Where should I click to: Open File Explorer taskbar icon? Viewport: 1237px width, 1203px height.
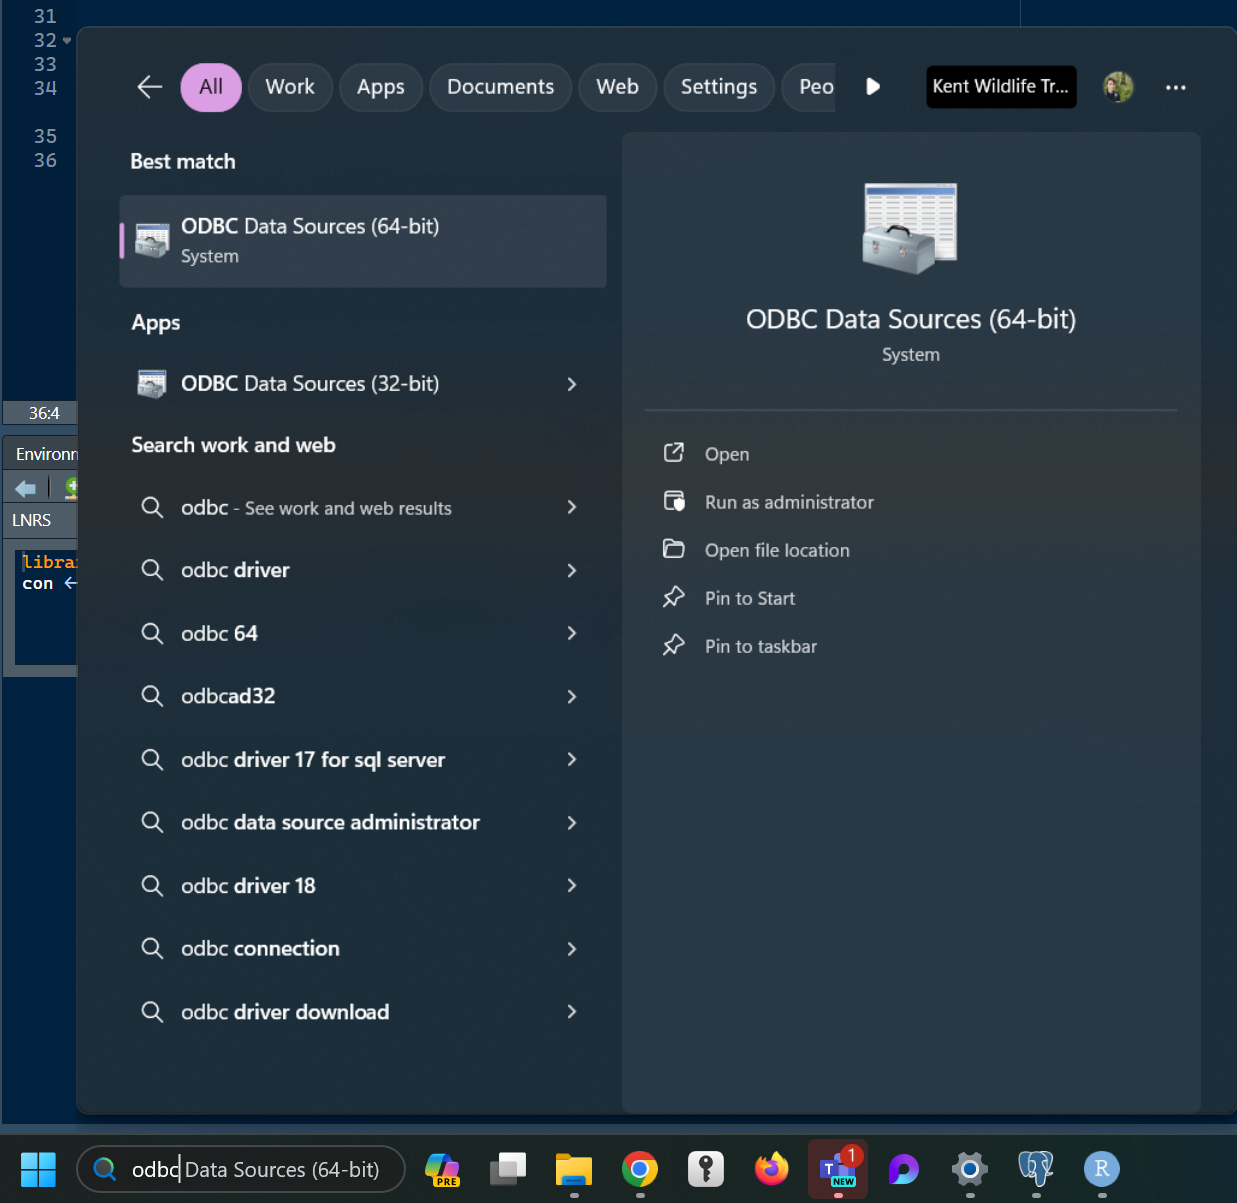click(x=574, y=1168)
